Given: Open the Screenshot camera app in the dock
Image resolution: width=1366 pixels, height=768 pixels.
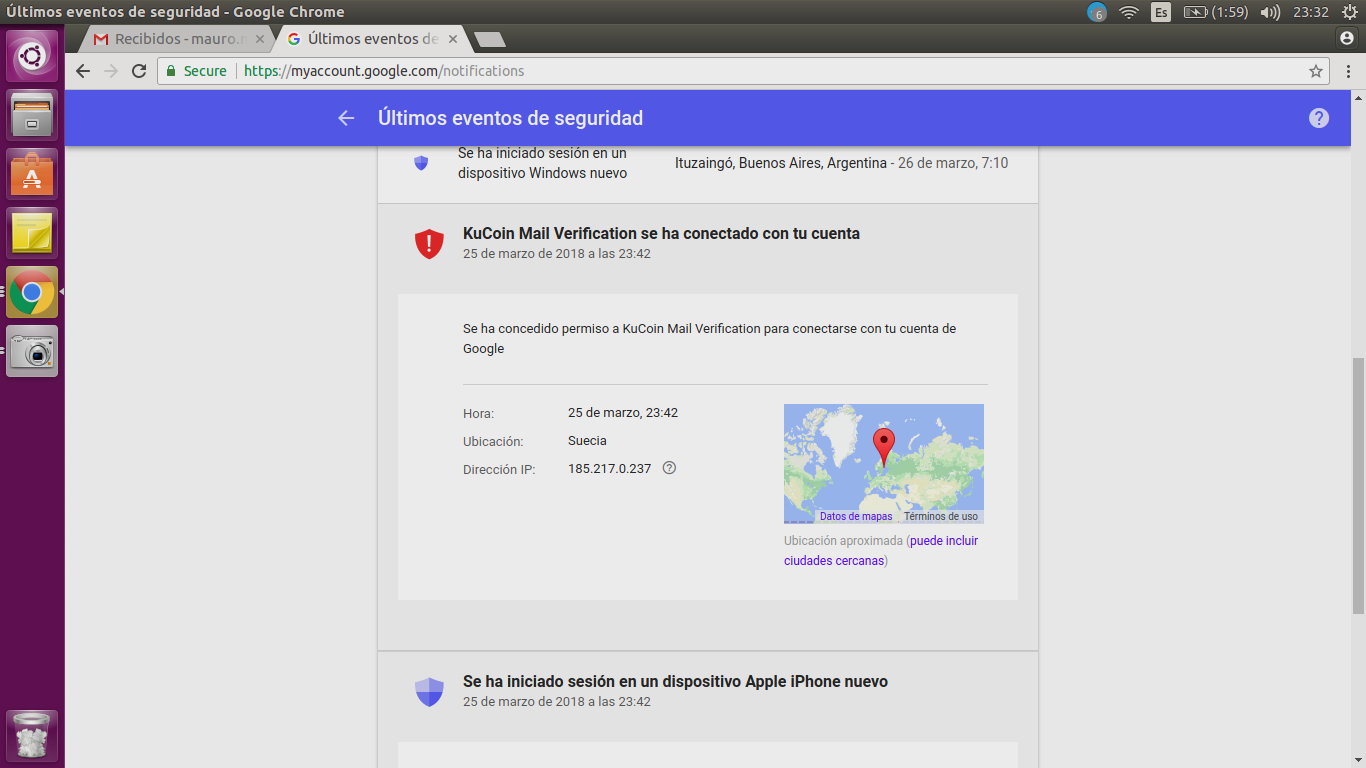Looking at the screenshot, I should [x=32, y=351].
